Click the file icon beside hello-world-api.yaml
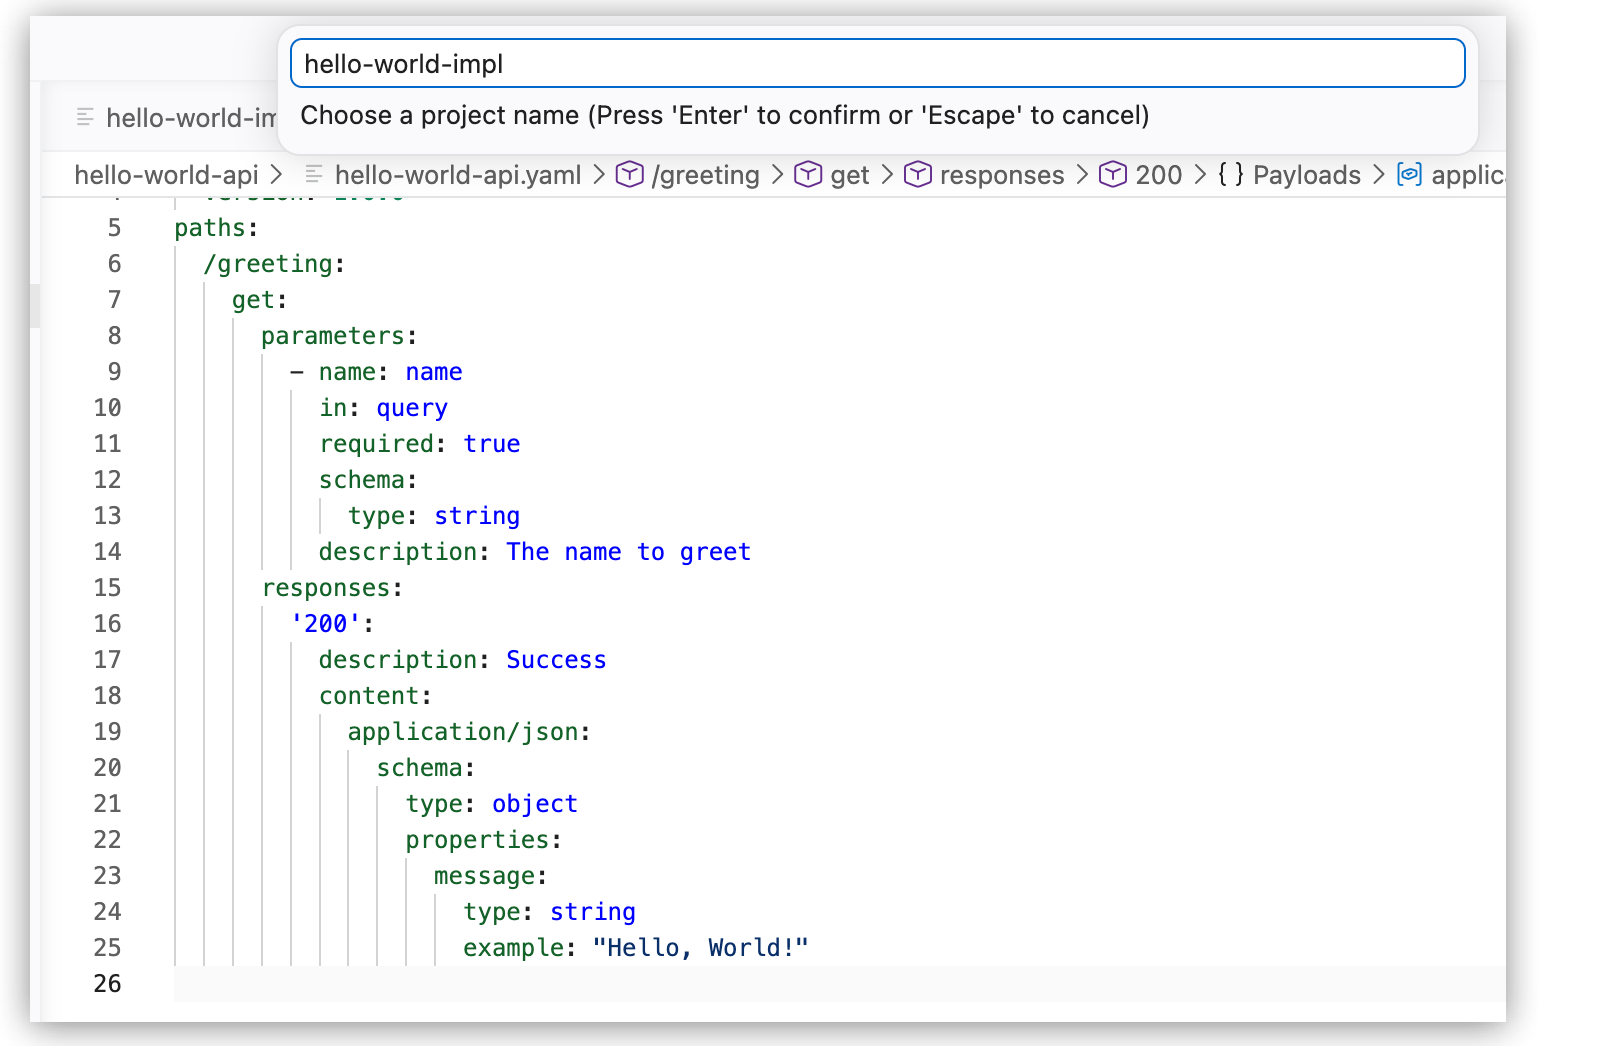Viewport: 1600px width, 1046px height. coord(314,175)
